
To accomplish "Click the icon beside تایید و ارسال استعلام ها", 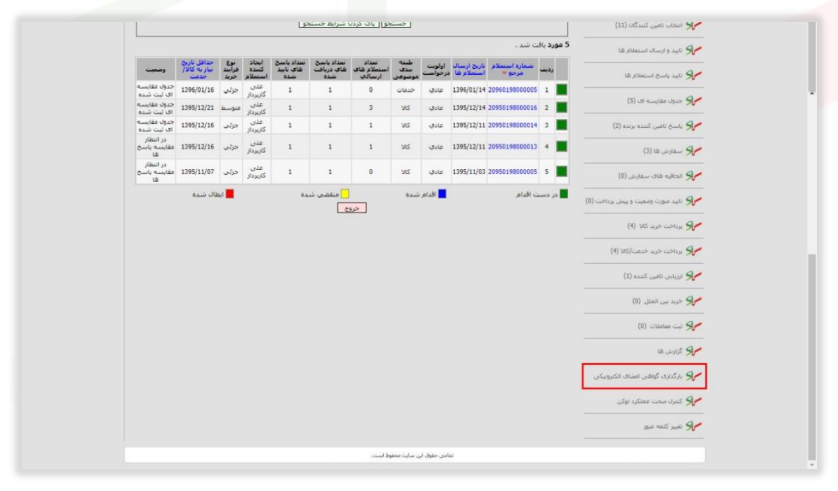I will coord(694,50).
